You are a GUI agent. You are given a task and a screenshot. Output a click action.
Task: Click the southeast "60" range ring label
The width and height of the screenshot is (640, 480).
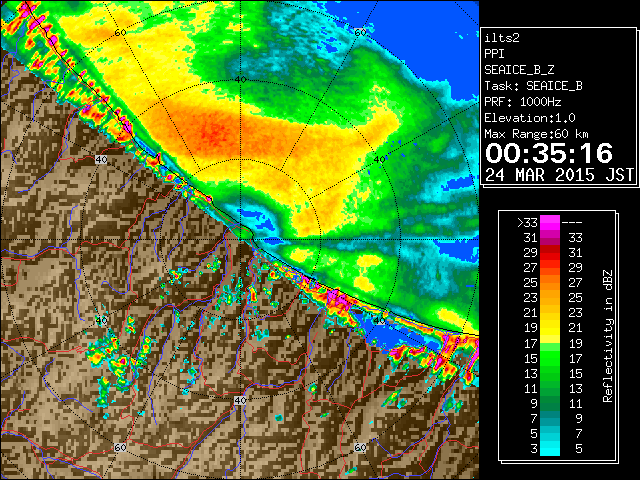tap(360, 447)
